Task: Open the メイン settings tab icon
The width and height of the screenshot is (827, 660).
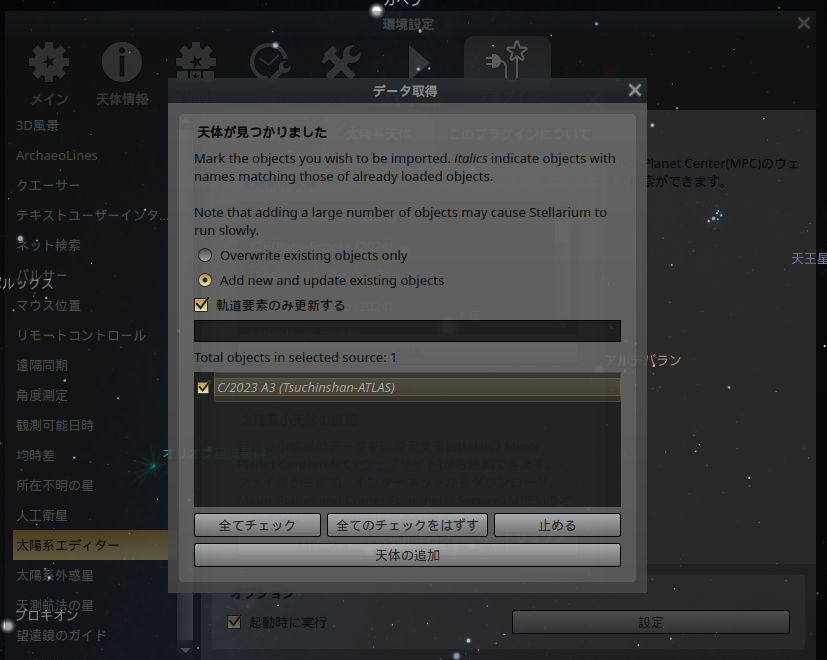Action: tap(49, 62)
